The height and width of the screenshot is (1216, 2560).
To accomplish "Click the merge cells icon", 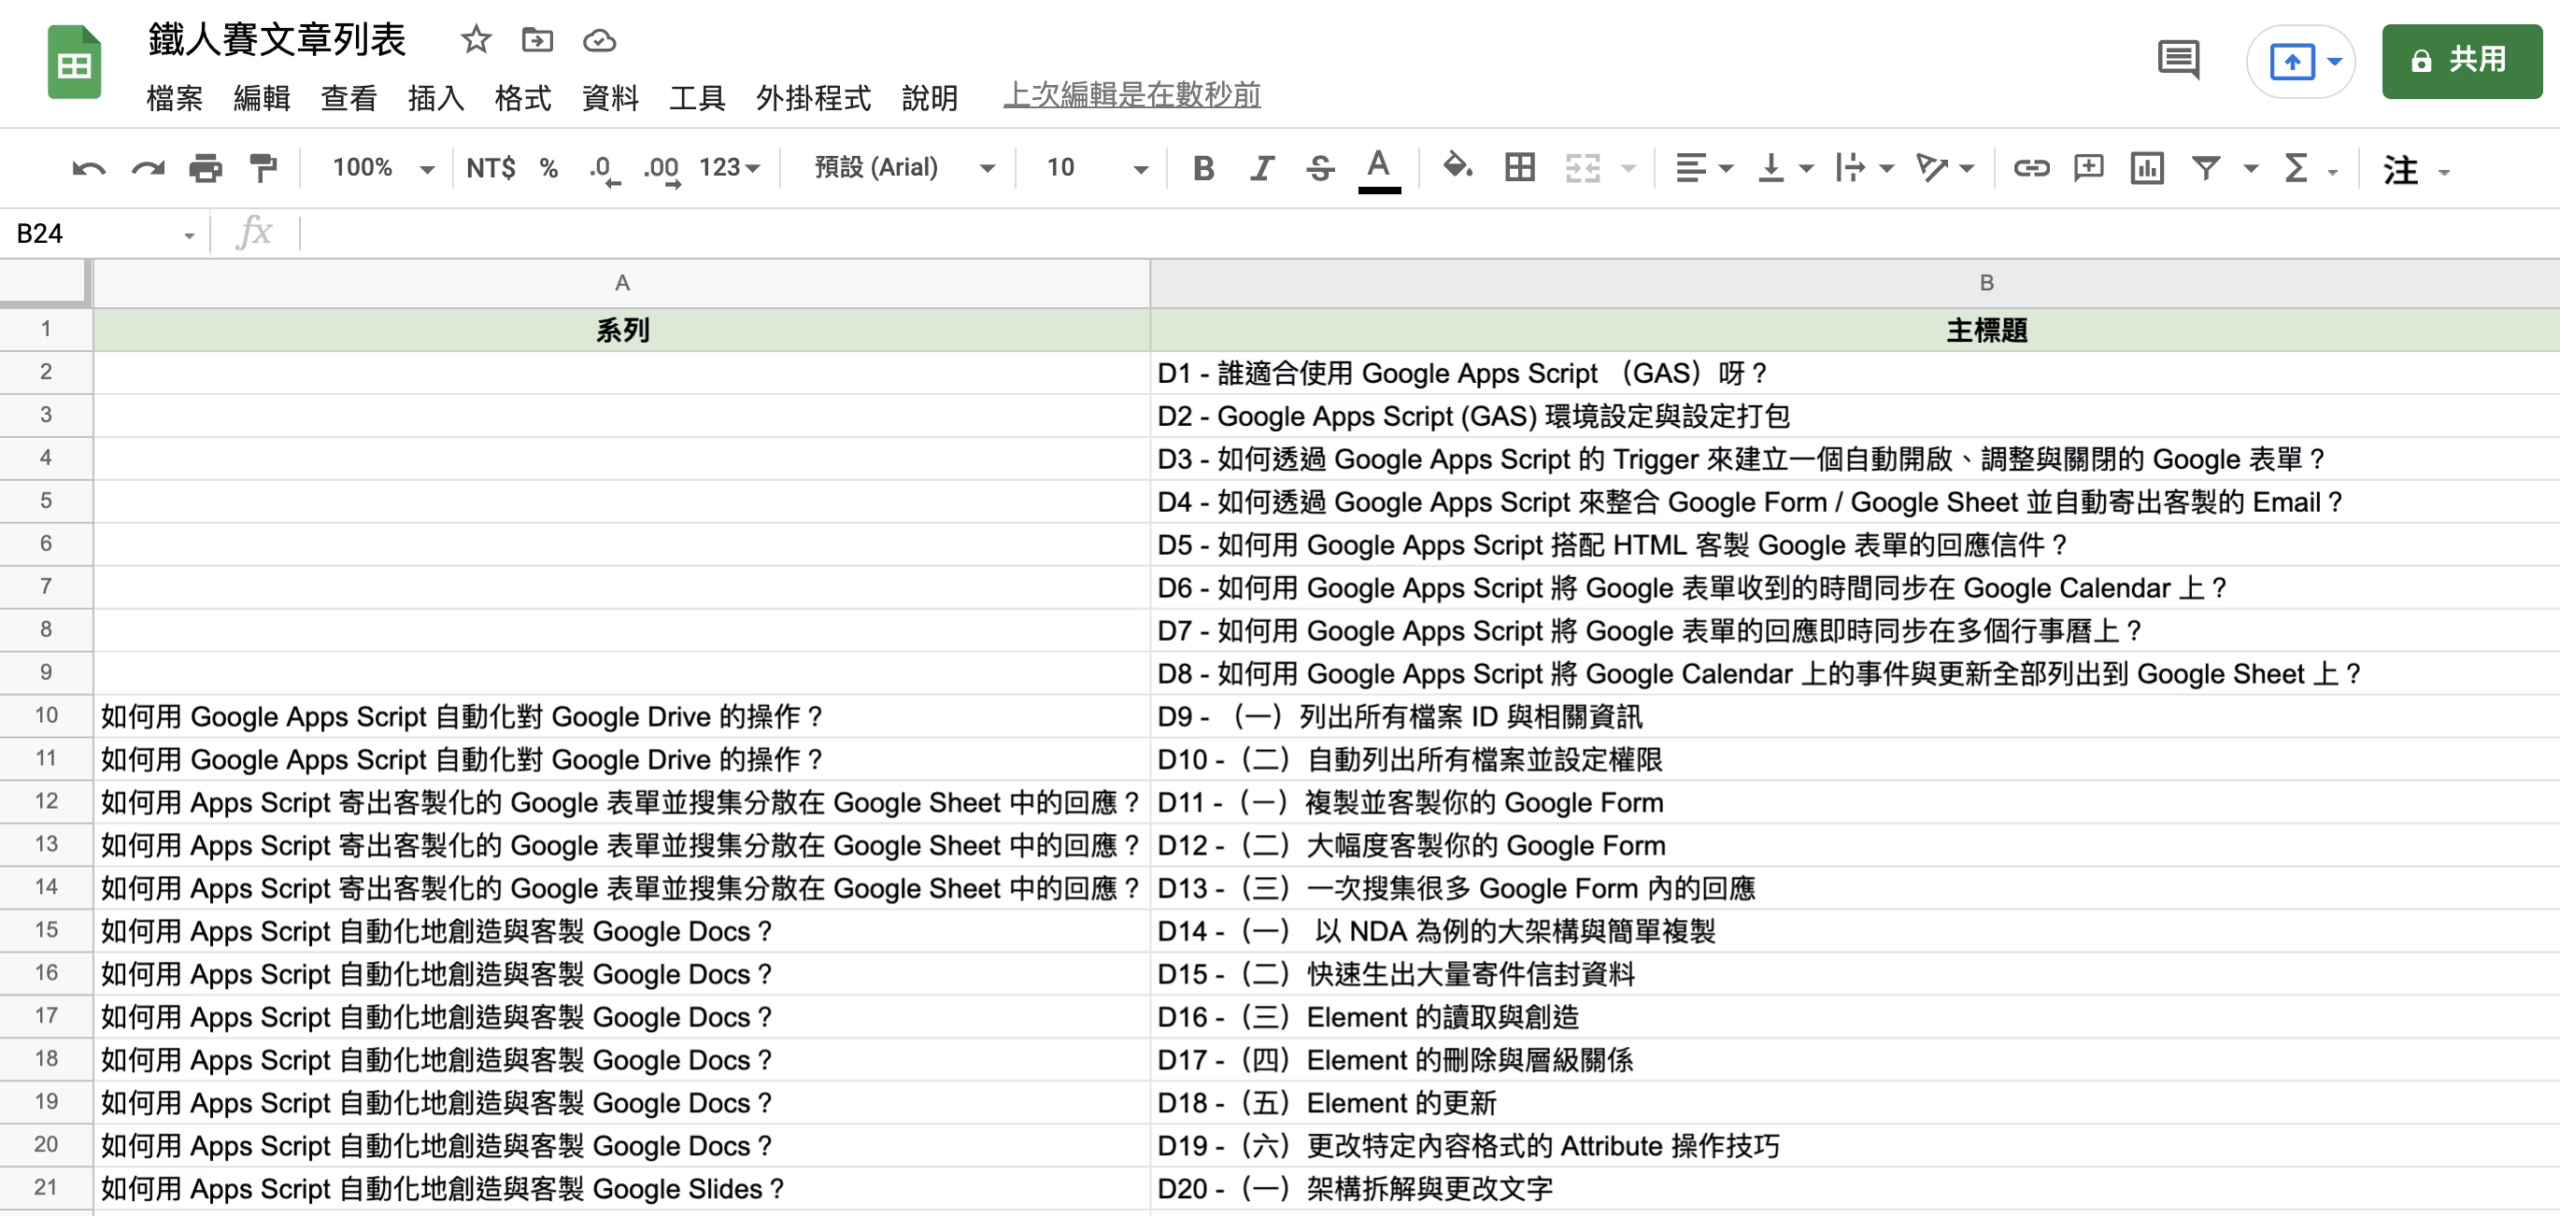I will click(x=1583, y=168).
